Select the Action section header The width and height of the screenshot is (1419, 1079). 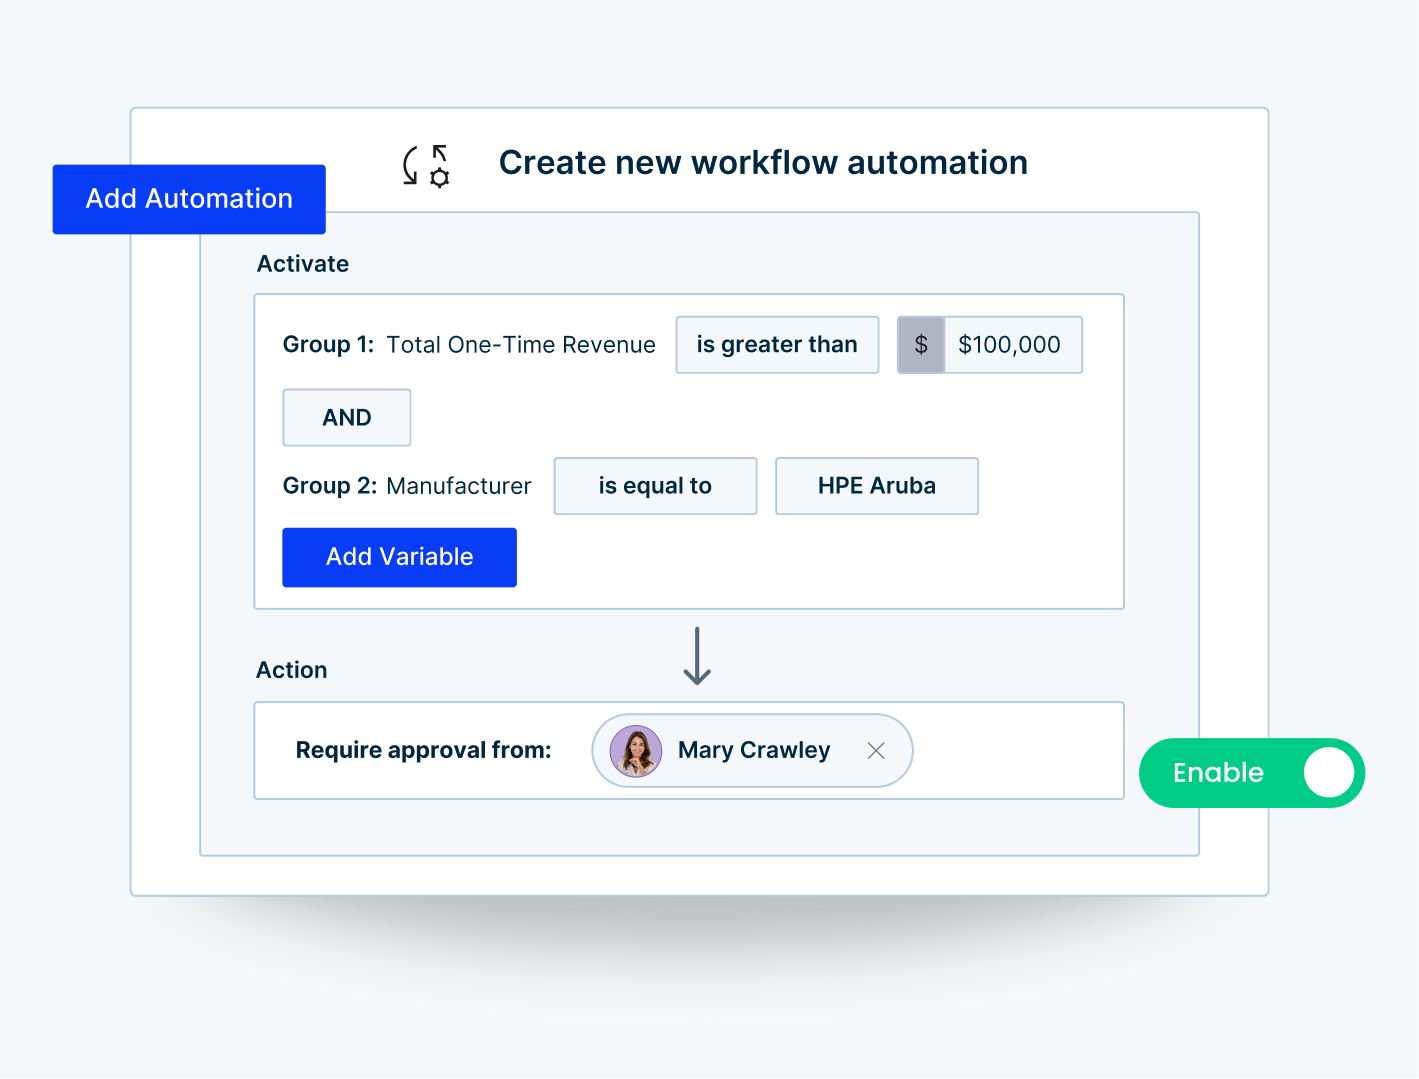point(291,669)
